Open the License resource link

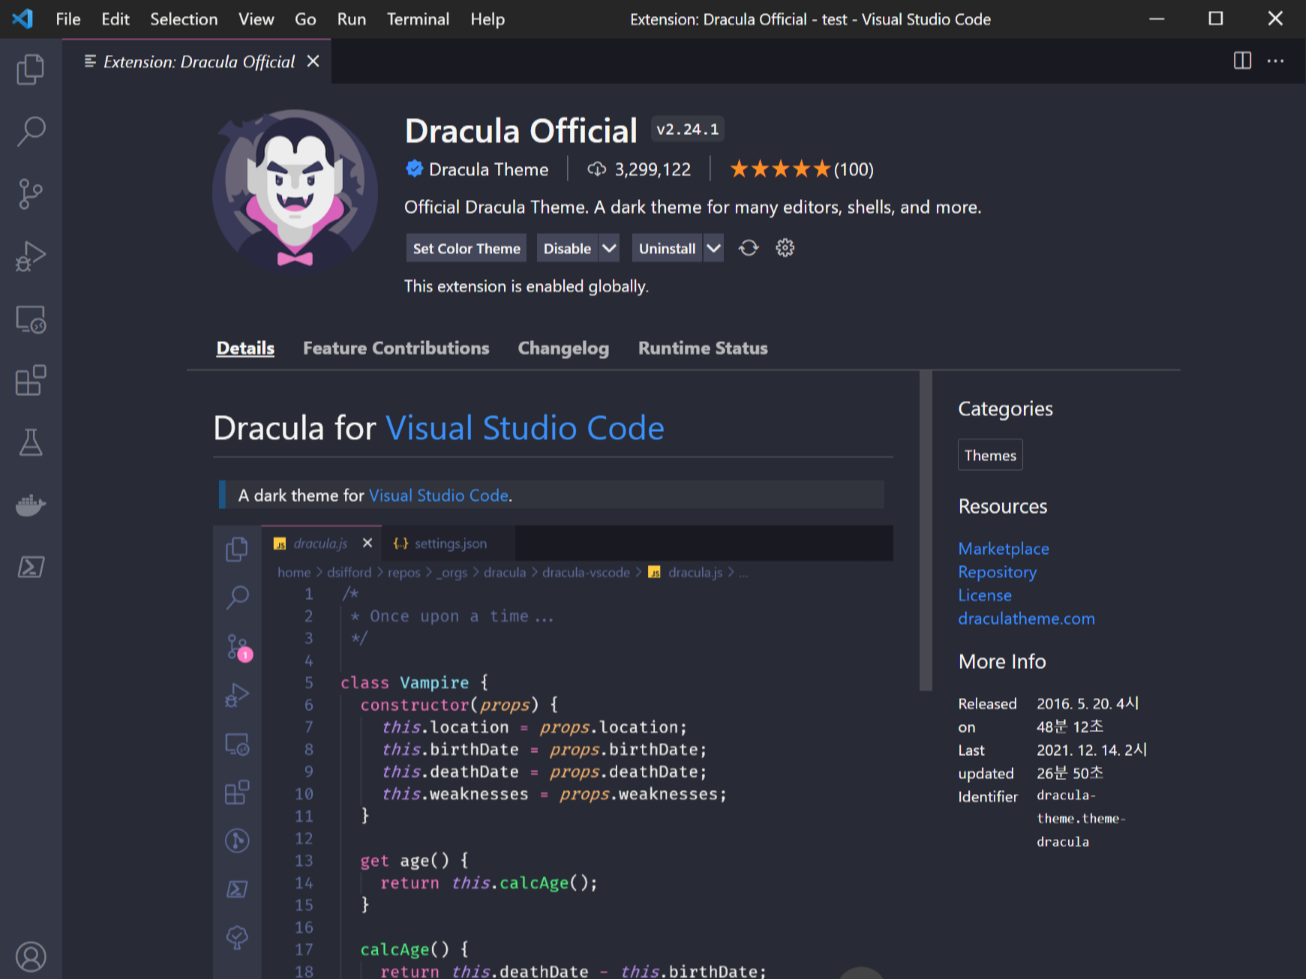click(984, 595)
